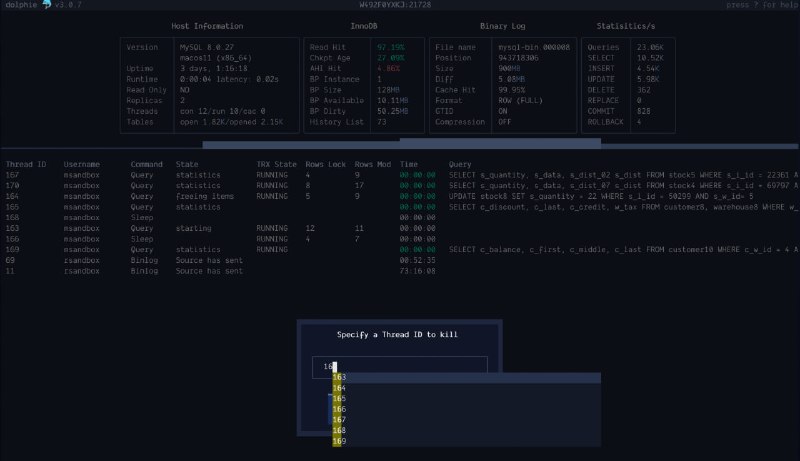Click the COMMIT statistic value 828
Viewport: 800px width, 461px height.
(643, 111)
